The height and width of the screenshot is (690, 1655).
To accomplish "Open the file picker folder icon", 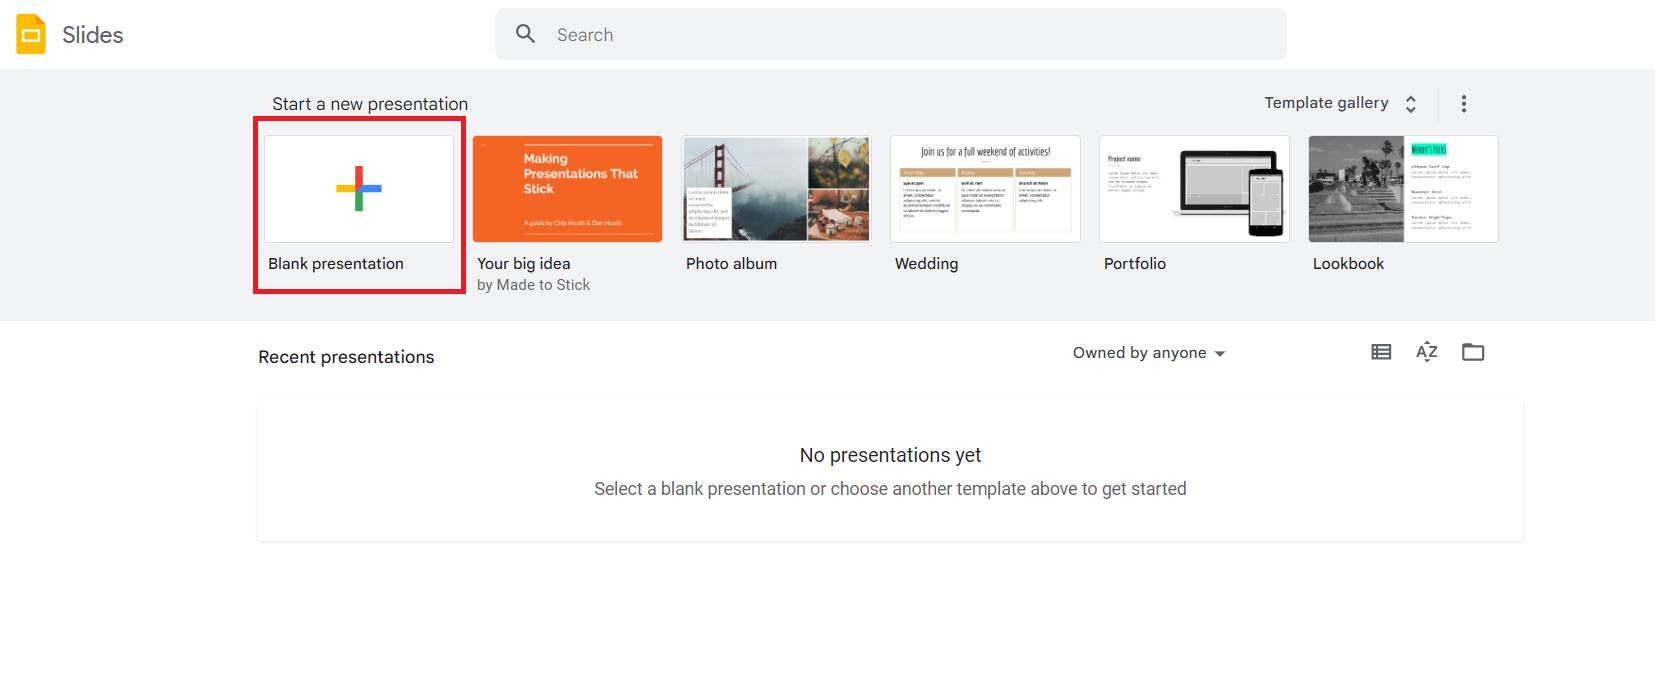I will pyautogui.click(x=1473, y=352).
